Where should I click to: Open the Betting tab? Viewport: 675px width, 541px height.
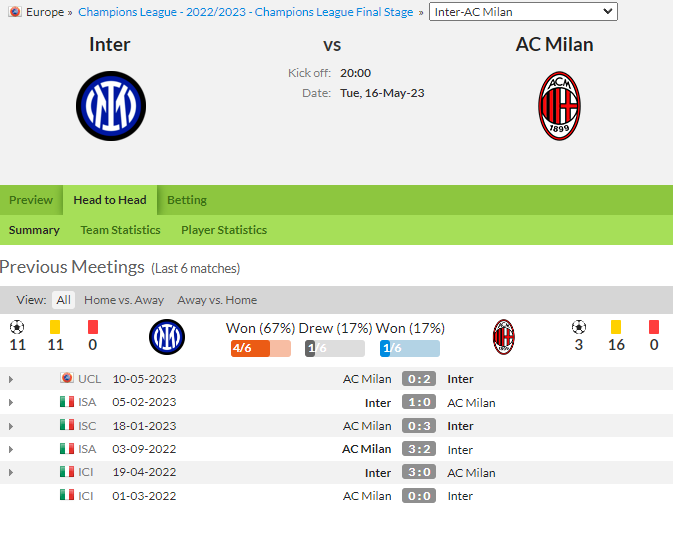[x=187, y=200]
